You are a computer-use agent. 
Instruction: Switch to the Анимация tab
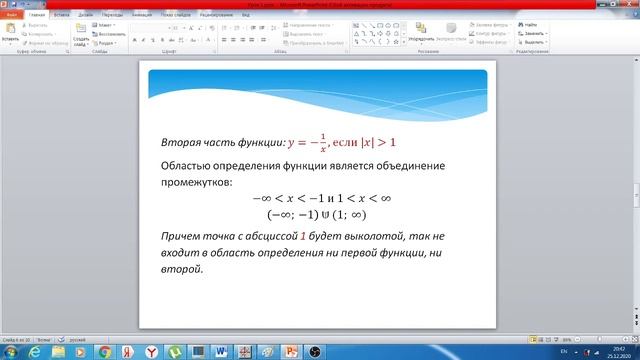point(142,15)
